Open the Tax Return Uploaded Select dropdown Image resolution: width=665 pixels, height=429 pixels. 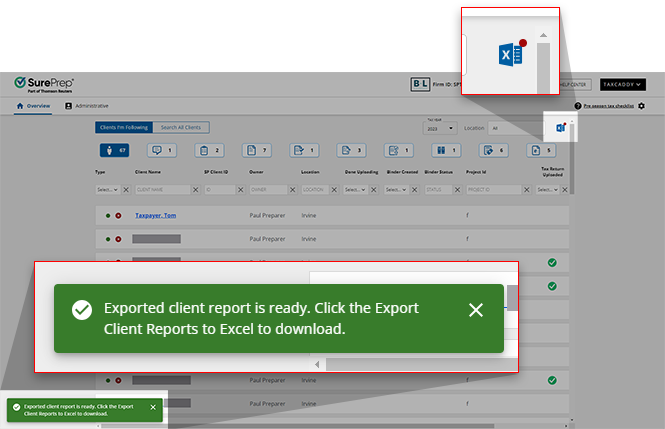[x=548, y=189]
